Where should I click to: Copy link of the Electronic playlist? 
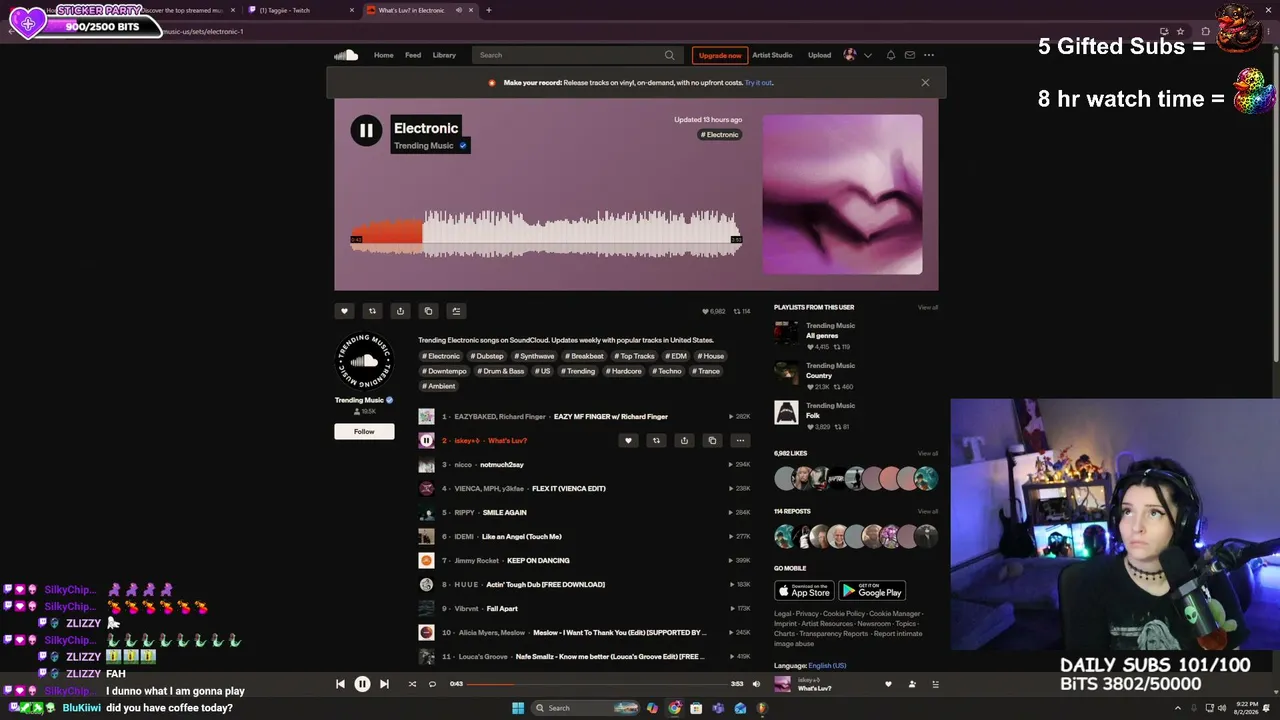click(x=428, y=311)
